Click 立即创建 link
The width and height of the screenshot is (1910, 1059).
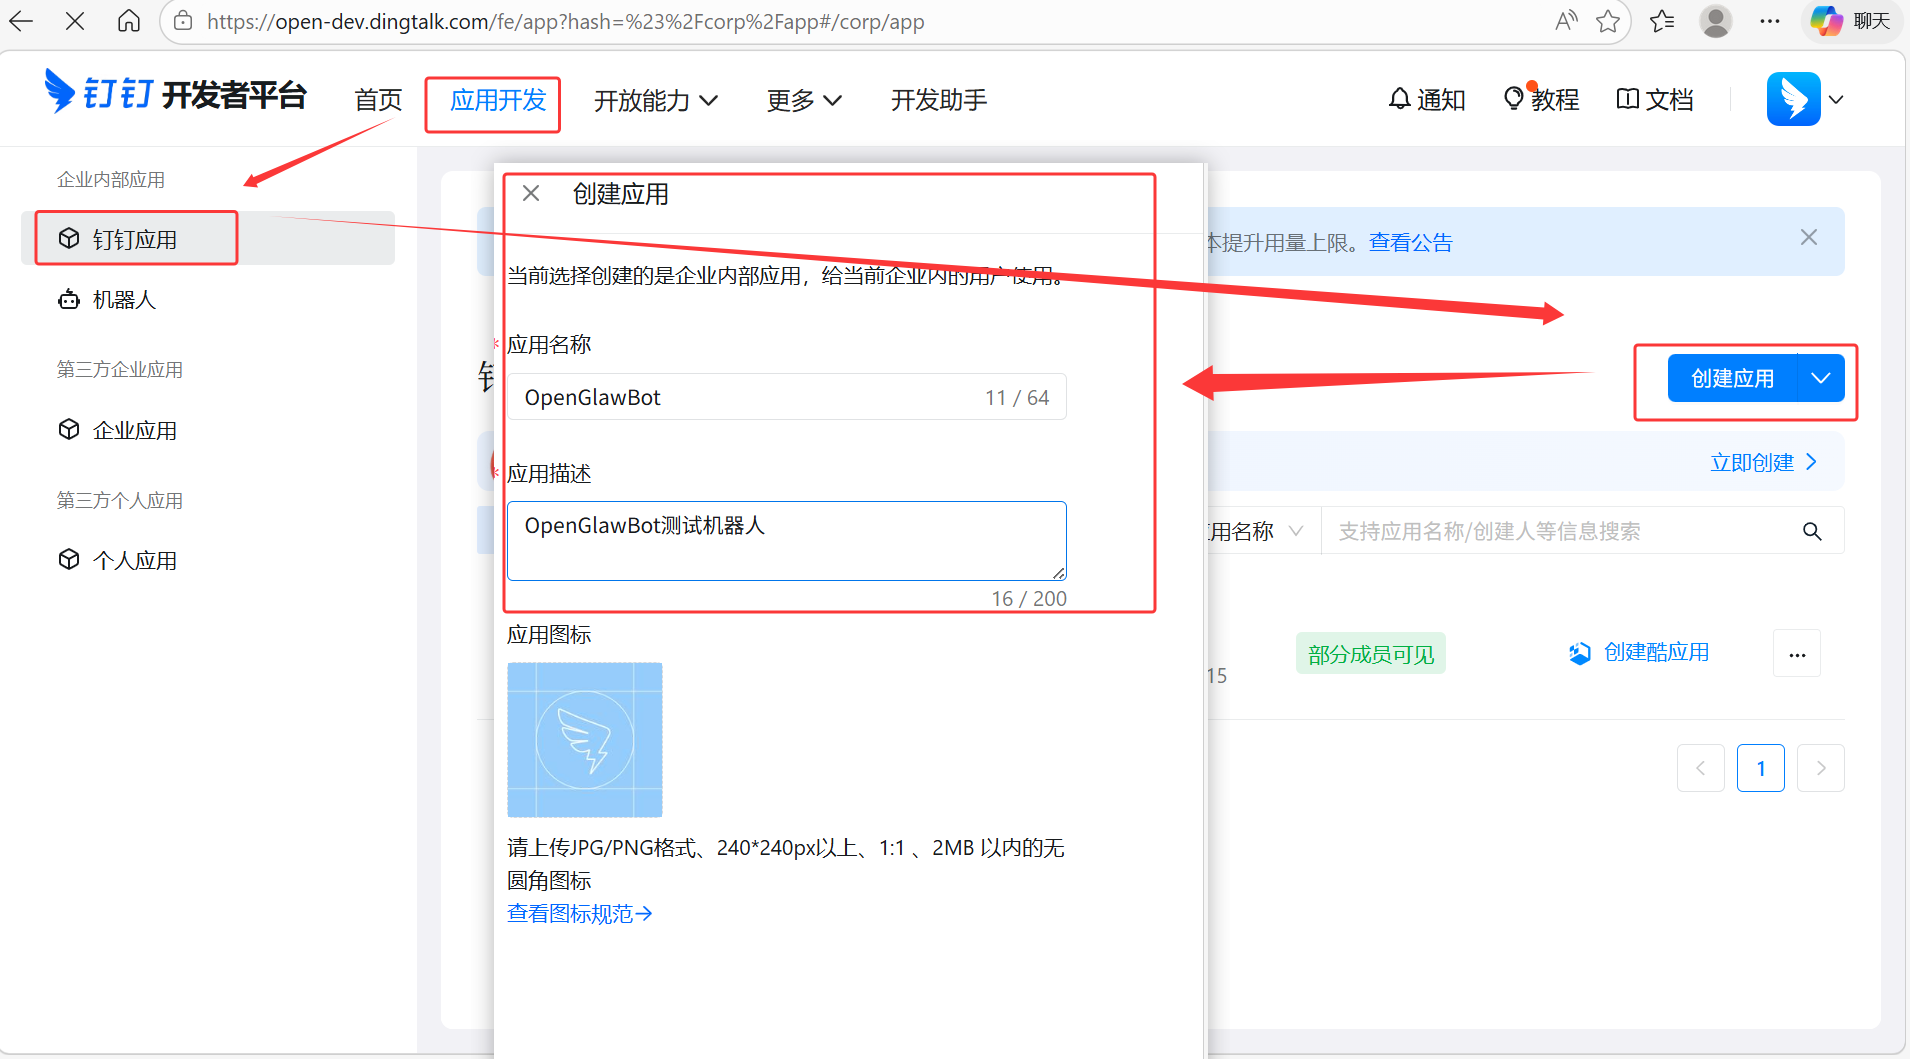1763,462
